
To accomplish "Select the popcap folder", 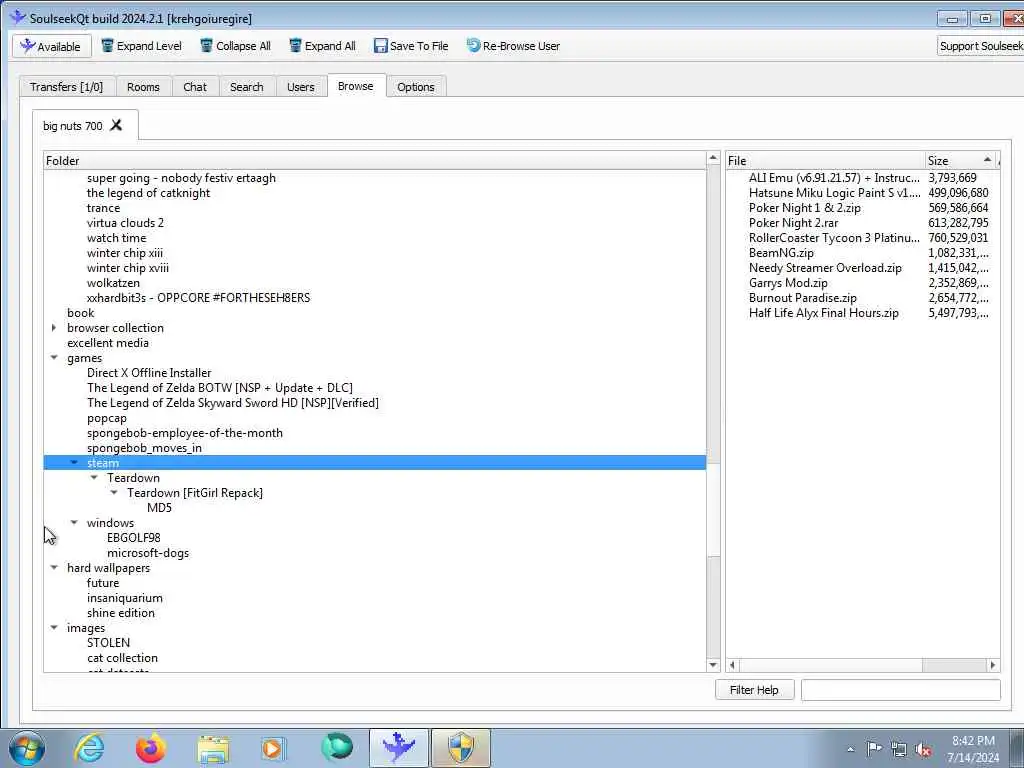I will [x=106, y=418].
